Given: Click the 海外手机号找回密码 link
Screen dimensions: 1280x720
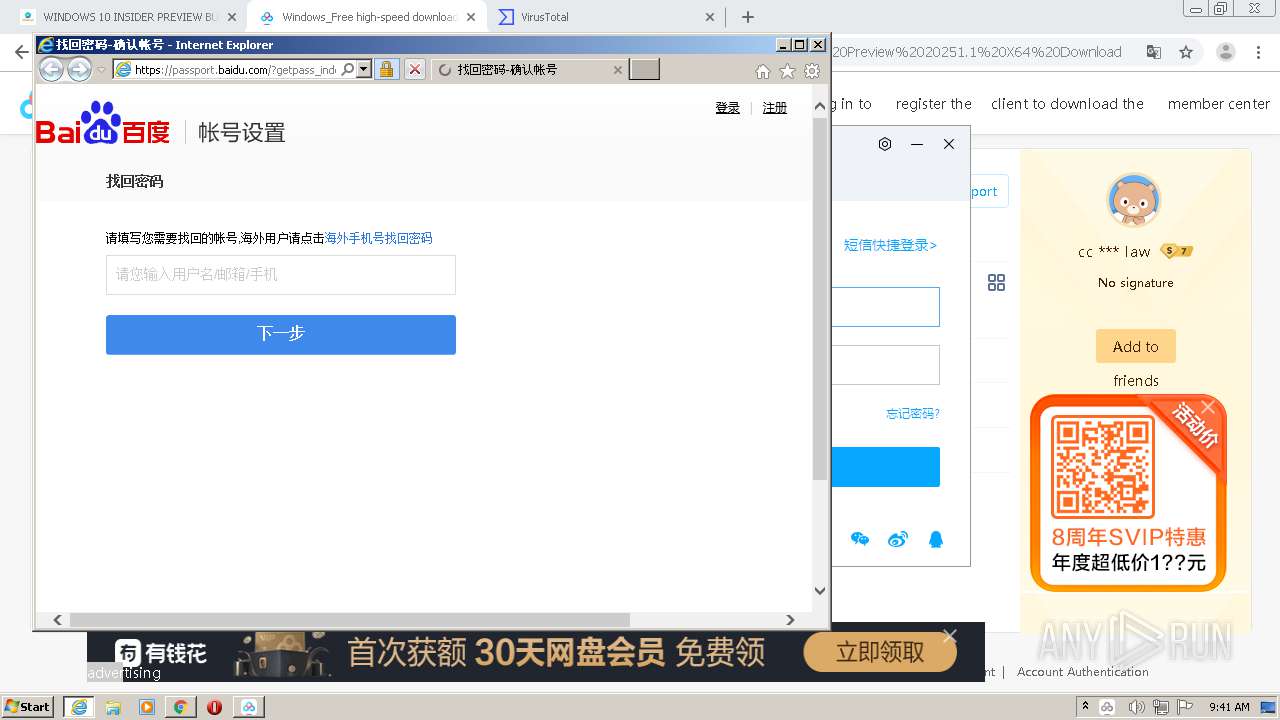Looking at the screenshot, I should tap(379, 238).
